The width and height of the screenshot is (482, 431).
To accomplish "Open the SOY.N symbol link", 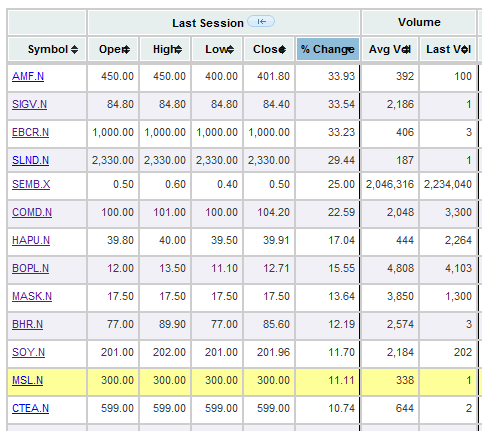I will (28, 352).
